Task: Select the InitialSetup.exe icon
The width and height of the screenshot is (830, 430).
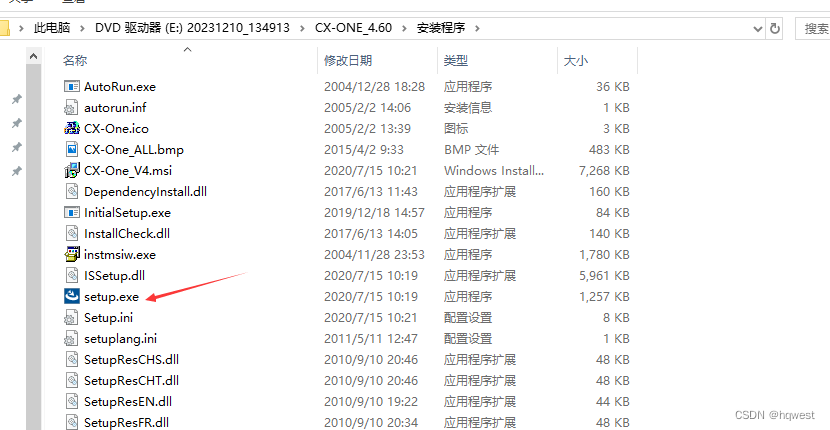Action: click(x=71, y=212)
